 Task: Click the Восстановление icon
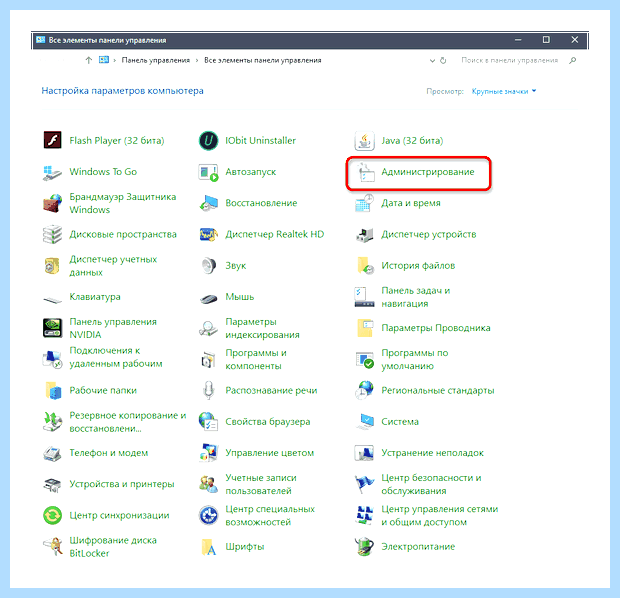pos(208,203)
